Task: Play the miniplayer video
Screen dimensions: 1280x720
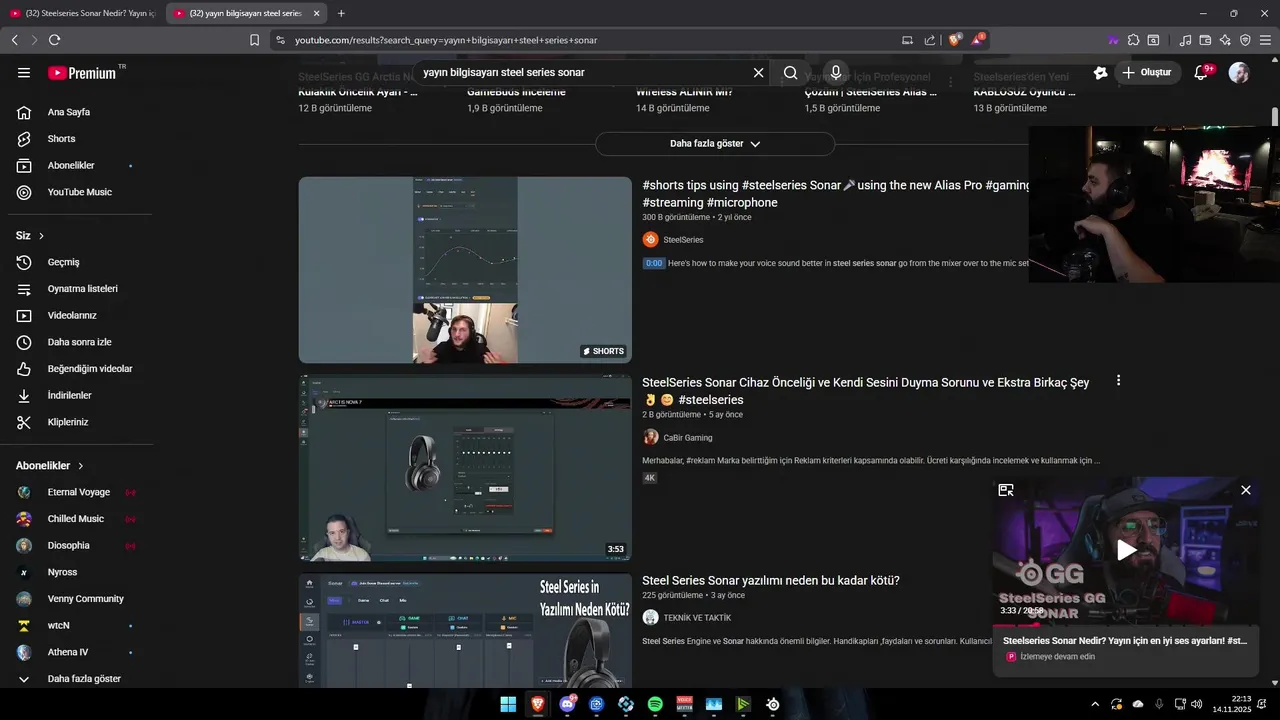Action: 1126,549
